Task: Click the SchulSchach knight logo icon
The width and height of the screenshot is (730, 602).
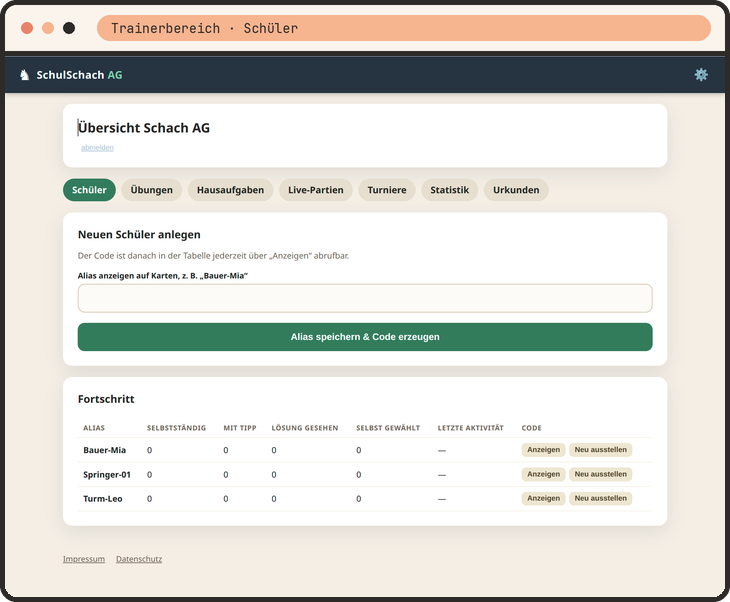Action: pos(24,75)
